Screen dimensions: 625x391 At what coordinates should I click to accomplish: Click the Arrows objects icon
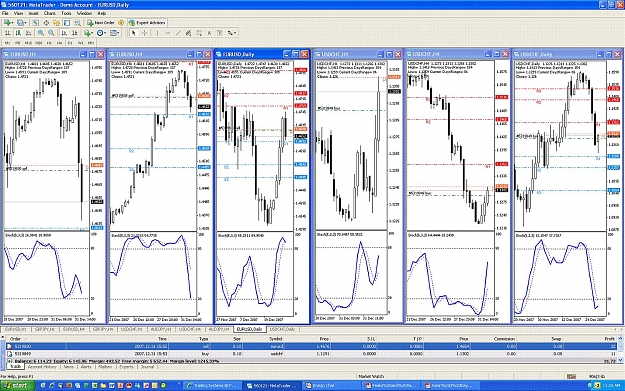(229, 33)
